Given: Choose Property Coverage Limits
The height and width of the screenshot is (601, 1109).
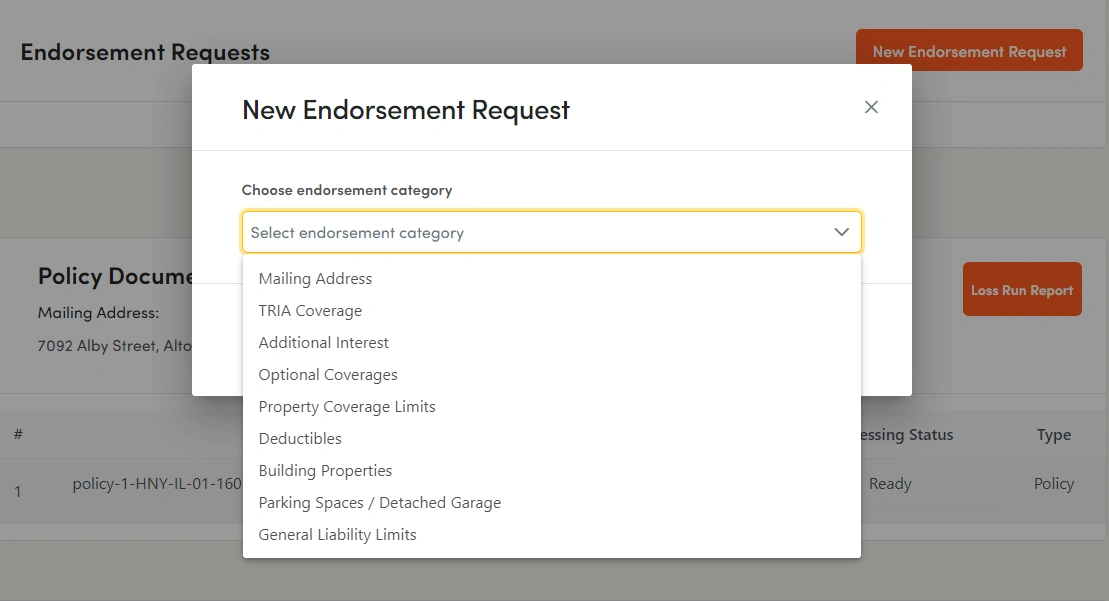Looking at the screenshot, I should (x=347, y=406).
